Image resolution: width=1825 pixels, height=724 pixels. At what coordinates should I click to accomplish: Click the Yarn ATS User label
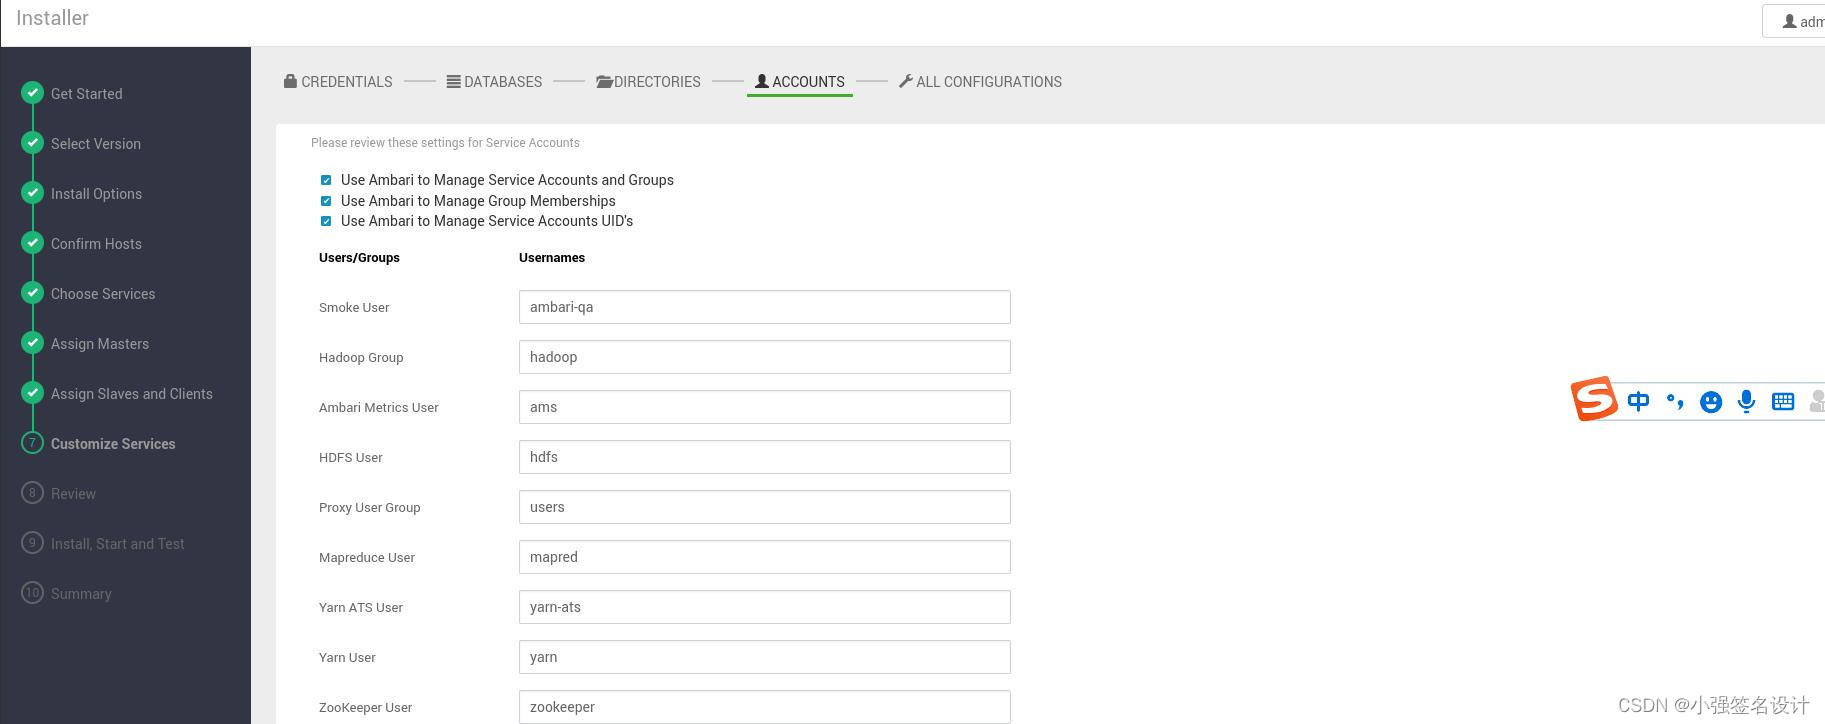(x=361, y=608)
